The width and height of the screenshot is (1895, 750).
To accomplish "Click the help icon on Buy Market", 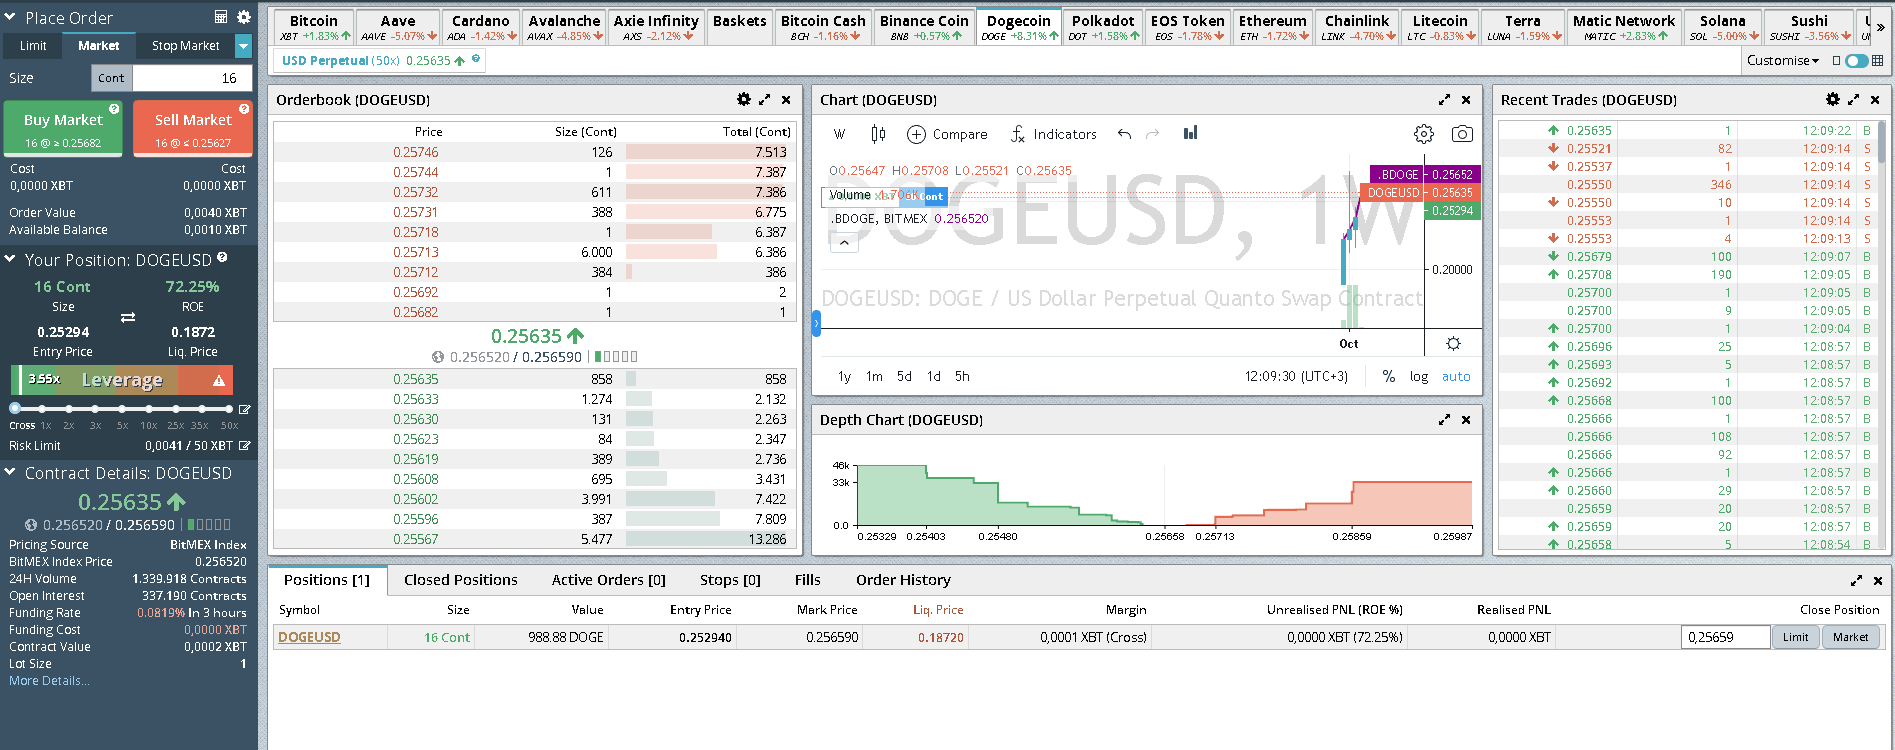I will click(x=114, y=109).
